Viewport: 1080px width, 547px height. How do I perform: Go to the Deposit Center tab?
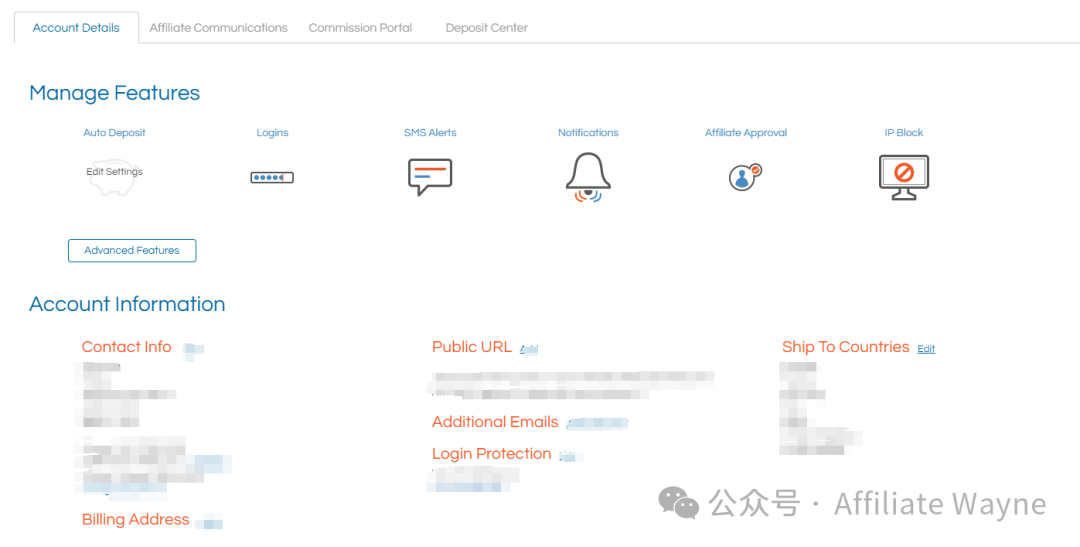pos(486,28)
